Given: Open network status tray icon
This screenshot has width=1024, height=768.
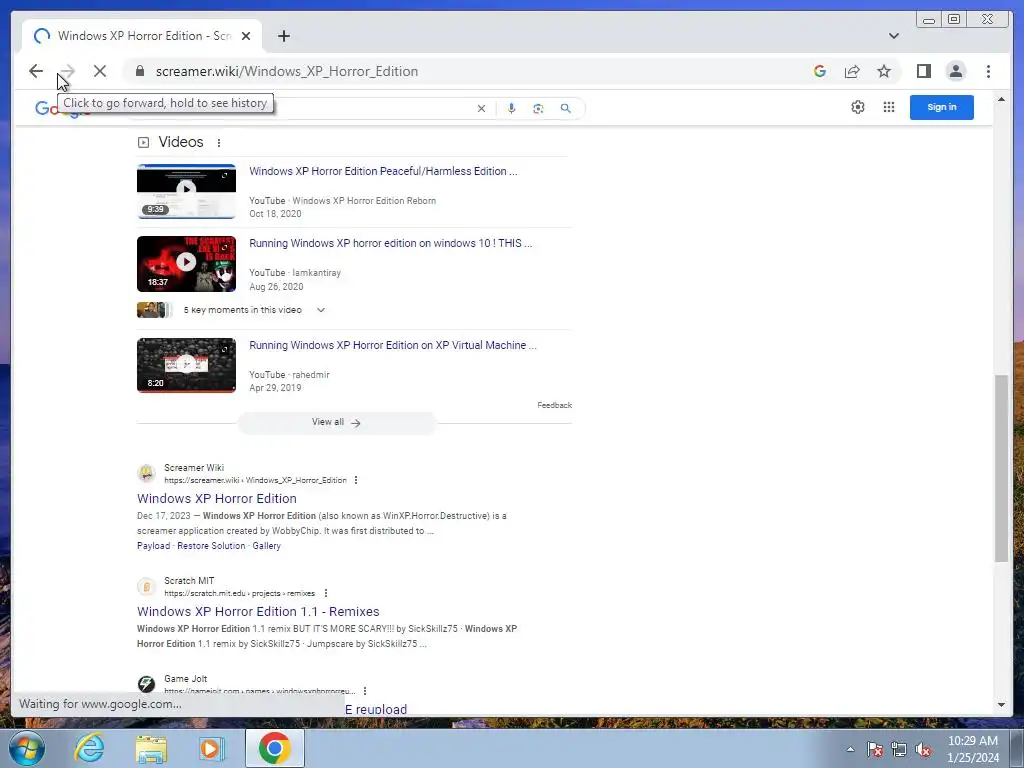Looking at the screenshot, I should click(x=899, y=749).
